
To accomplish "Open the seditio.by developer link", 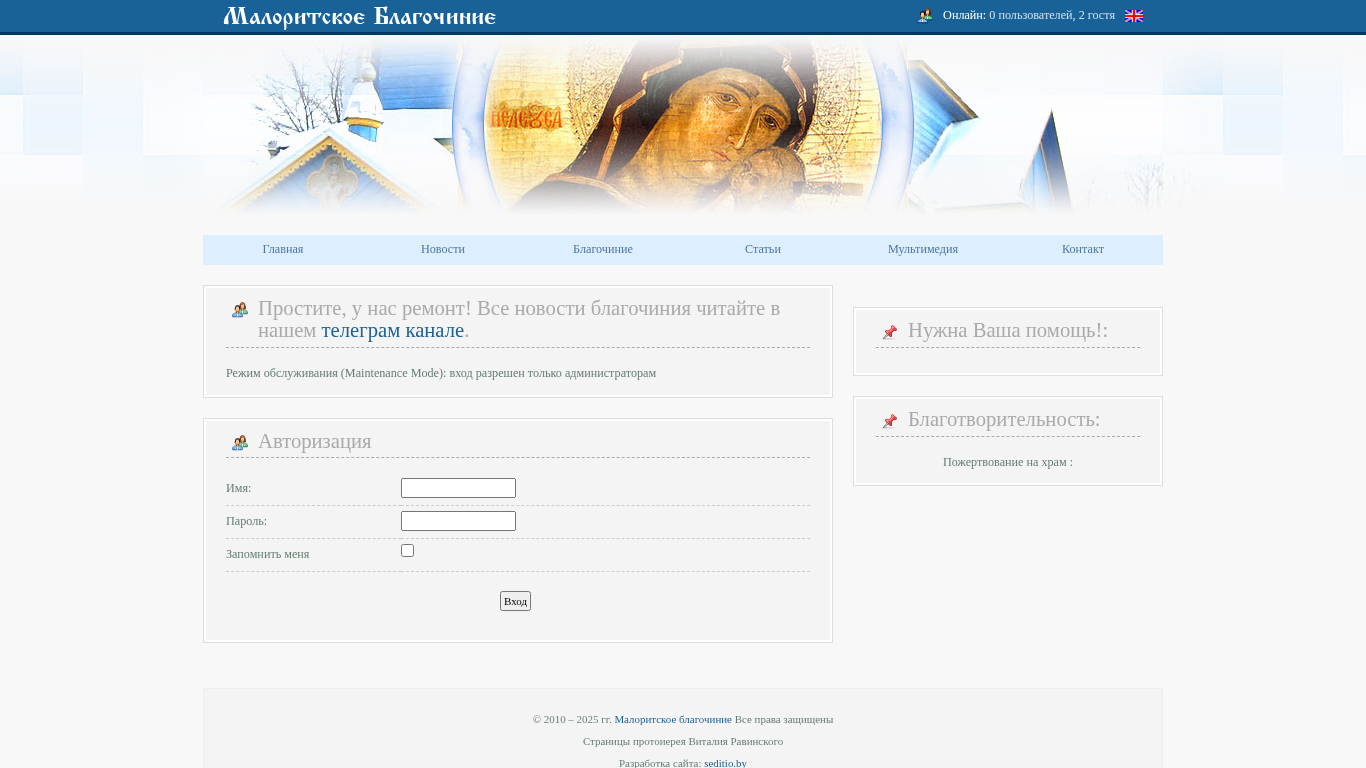I will tap(725, 763).
